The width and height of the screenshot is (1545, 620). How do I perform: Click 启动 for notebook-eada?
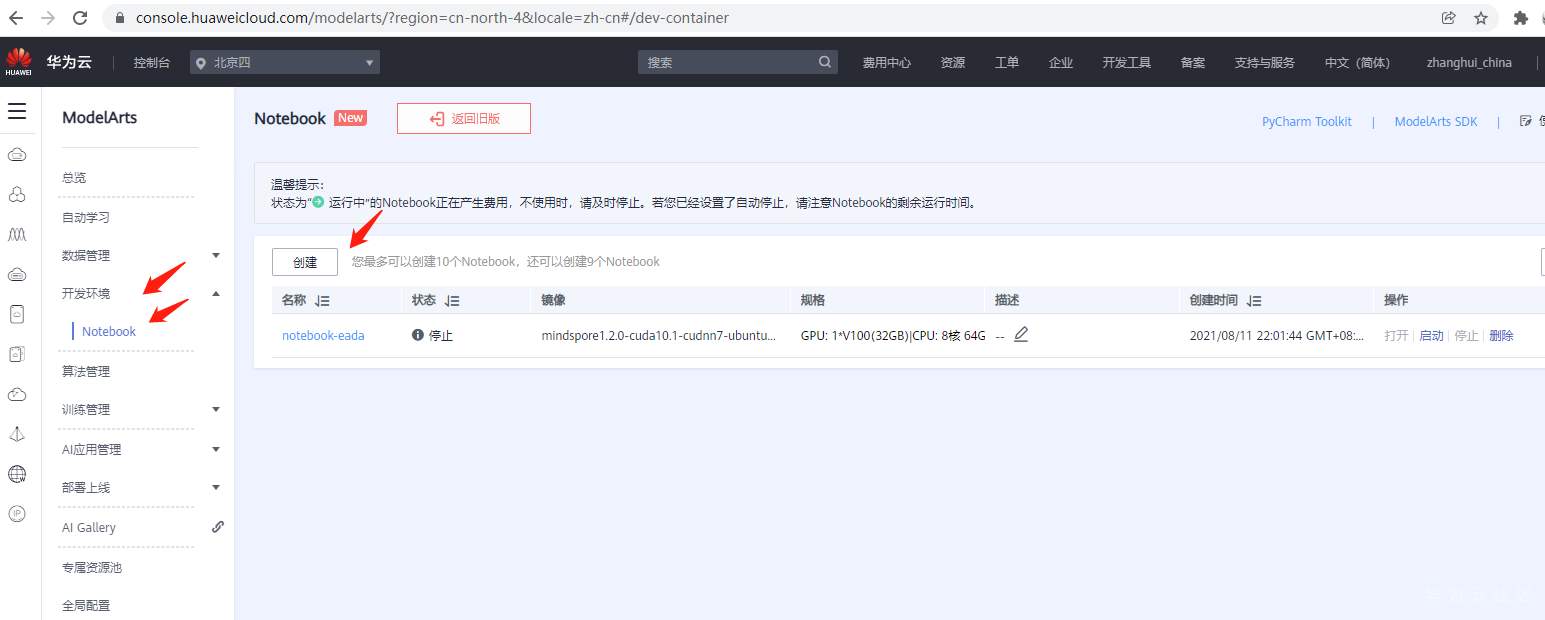coord(1431,335)
